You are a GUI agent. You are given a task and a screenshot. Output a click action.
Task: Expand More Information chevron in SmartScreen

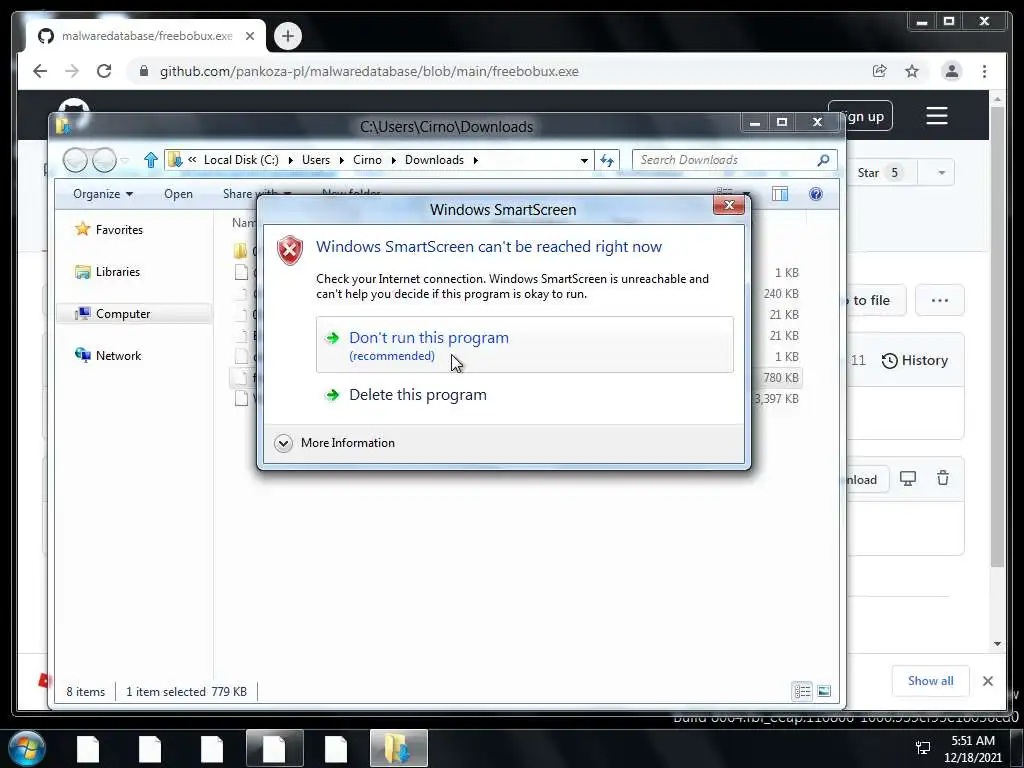pyautogui.click(x=283, y=443)
